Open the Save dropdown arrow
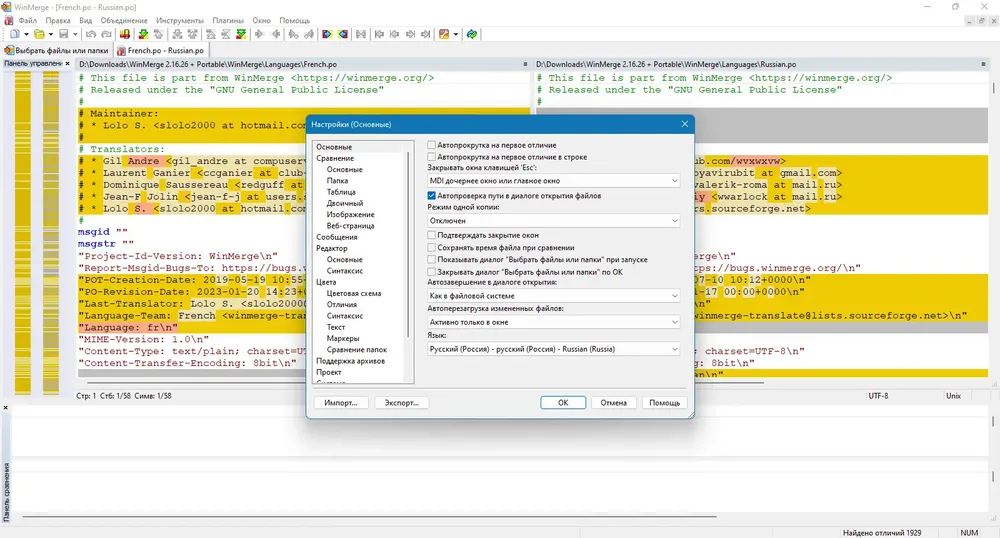The image size is (1000, 538). [75, 34]
